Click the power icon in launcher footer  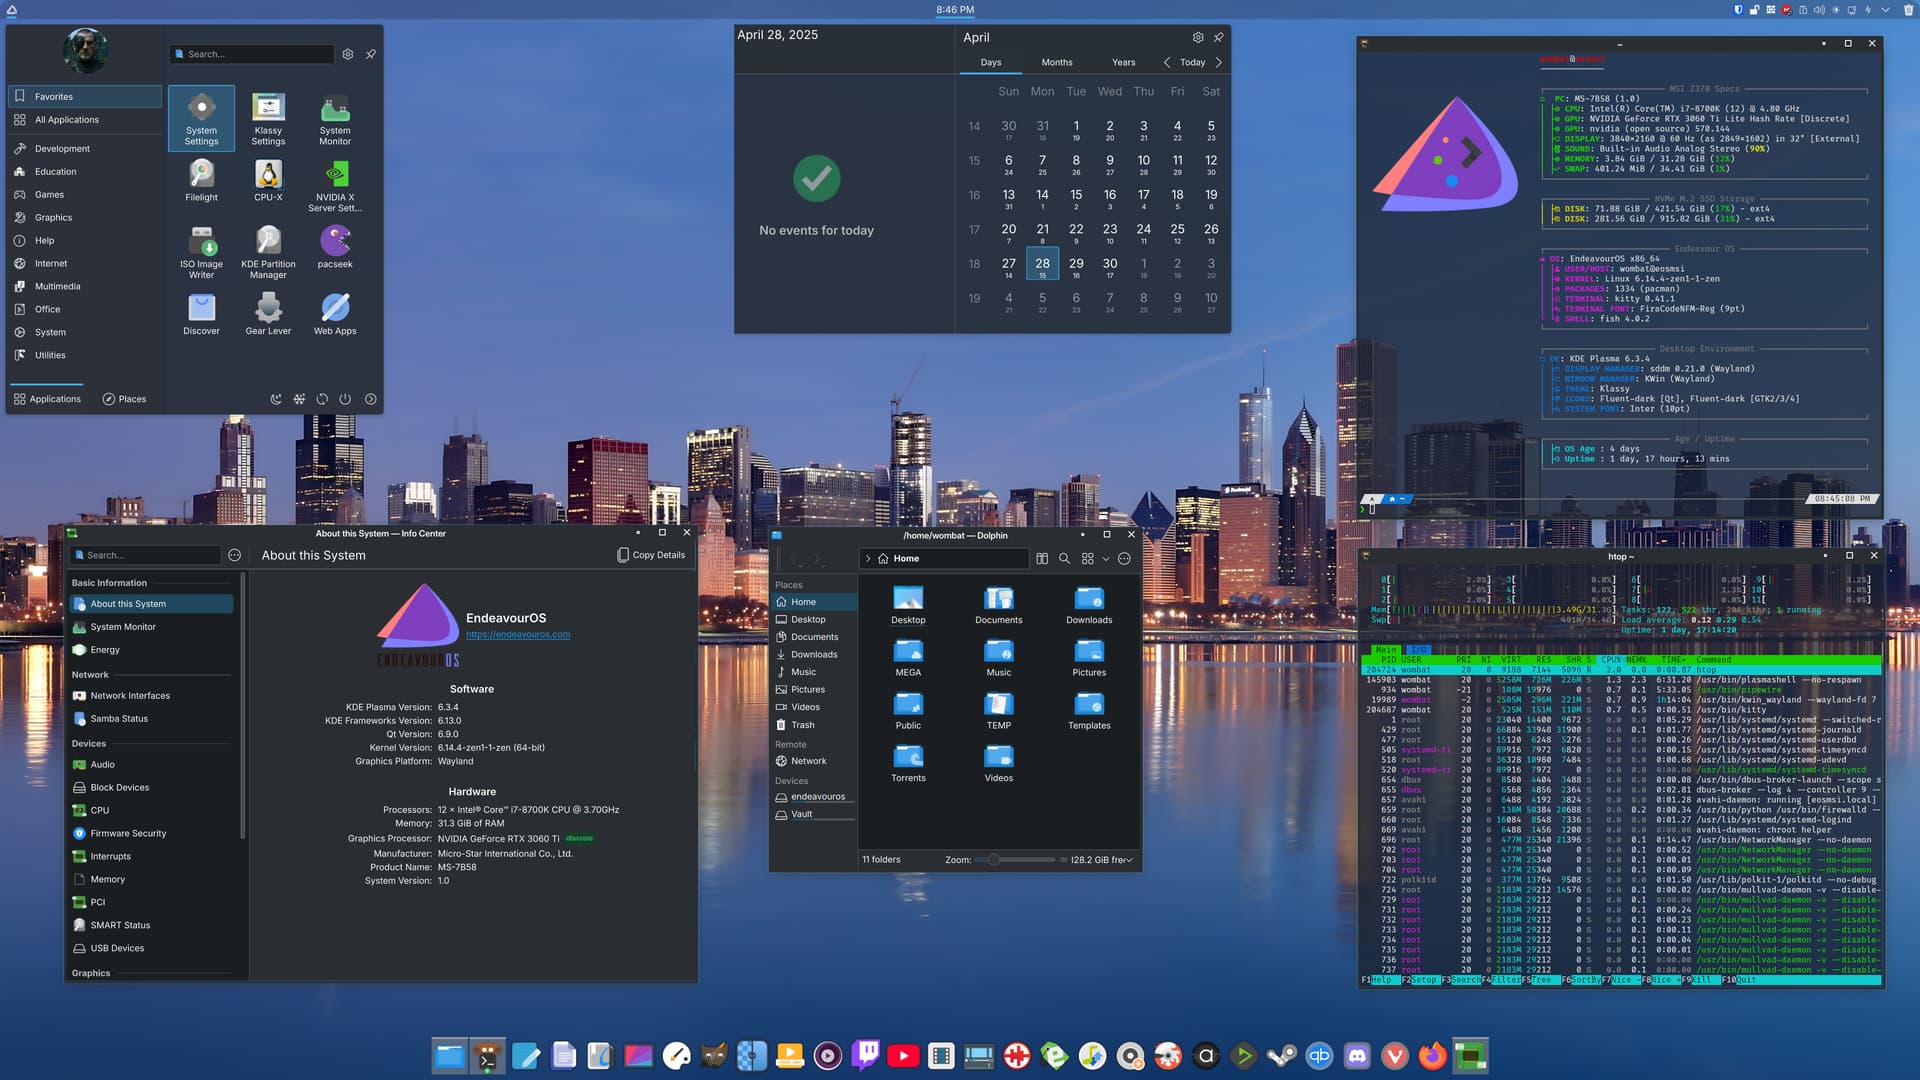pos(345,399)
